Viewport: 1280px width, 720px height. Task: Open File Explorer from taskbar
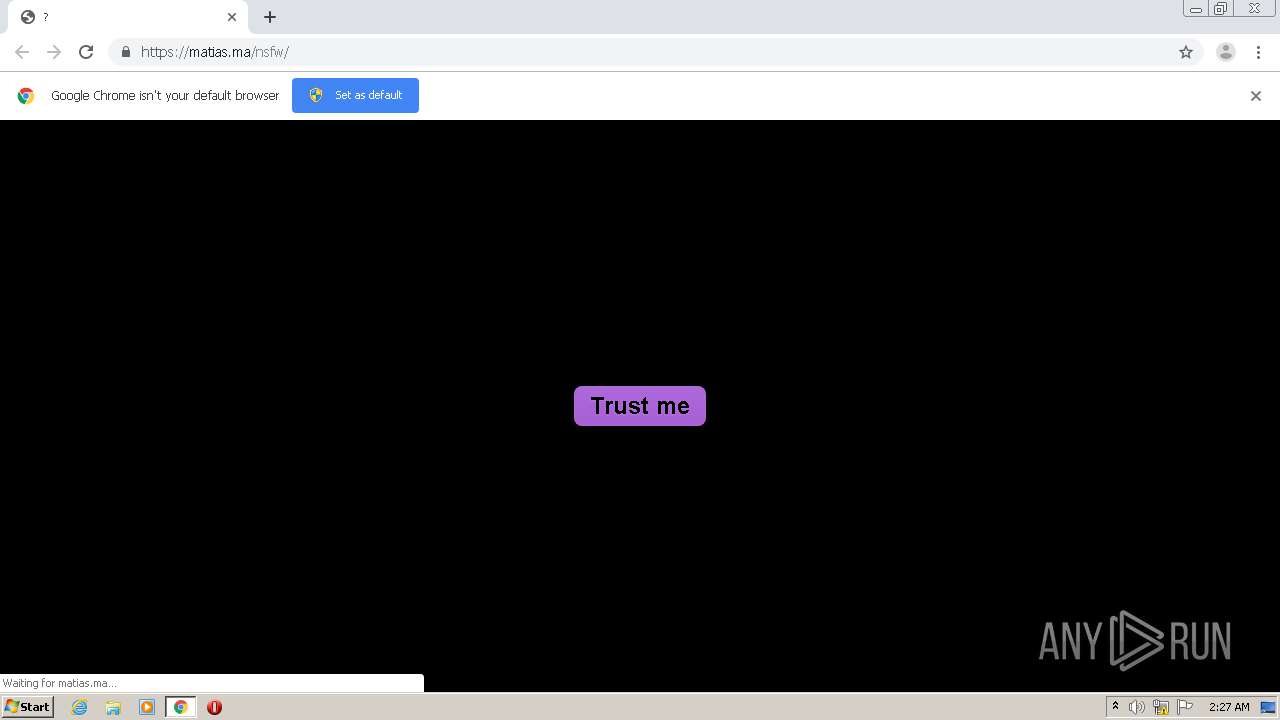tap(113, 707)
